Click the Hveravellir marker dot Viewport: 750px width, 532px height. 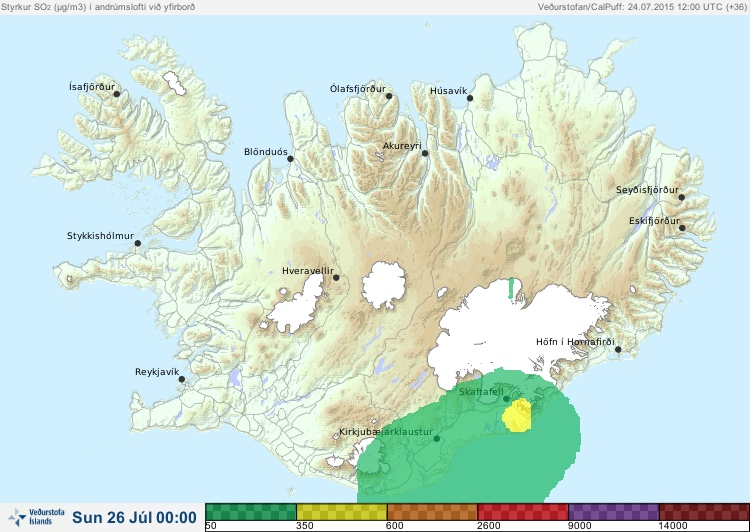coord(336,277)
